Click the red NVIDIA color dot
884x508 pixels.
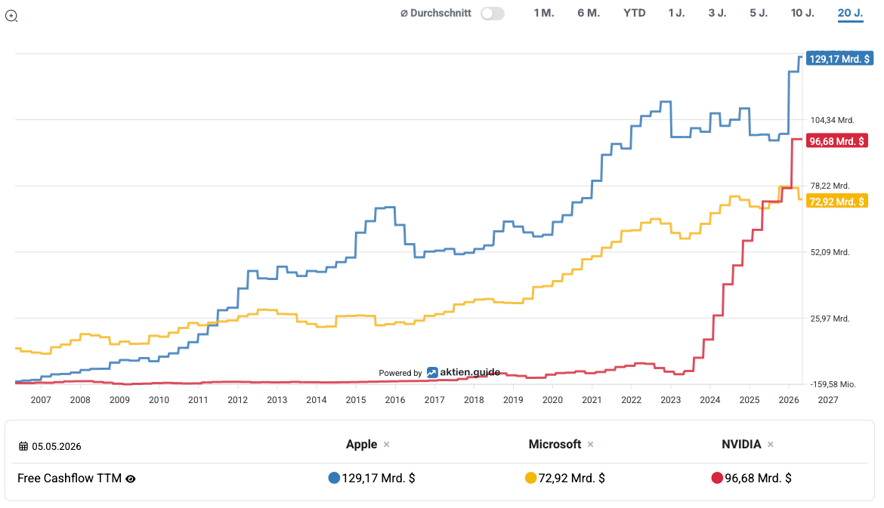717,478
